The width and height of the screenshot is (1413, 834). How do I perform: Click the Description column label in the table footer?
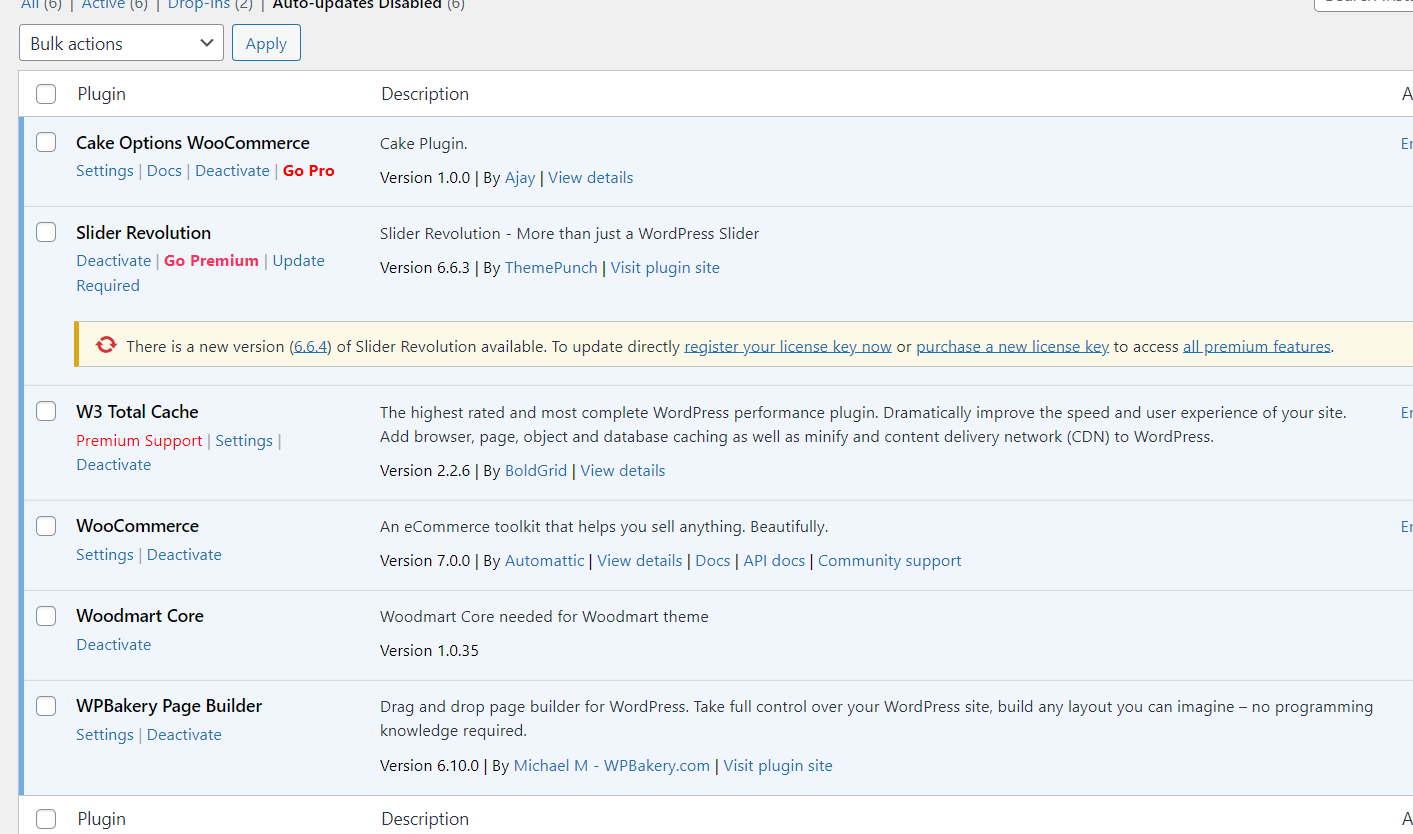[x=425, y=819]
